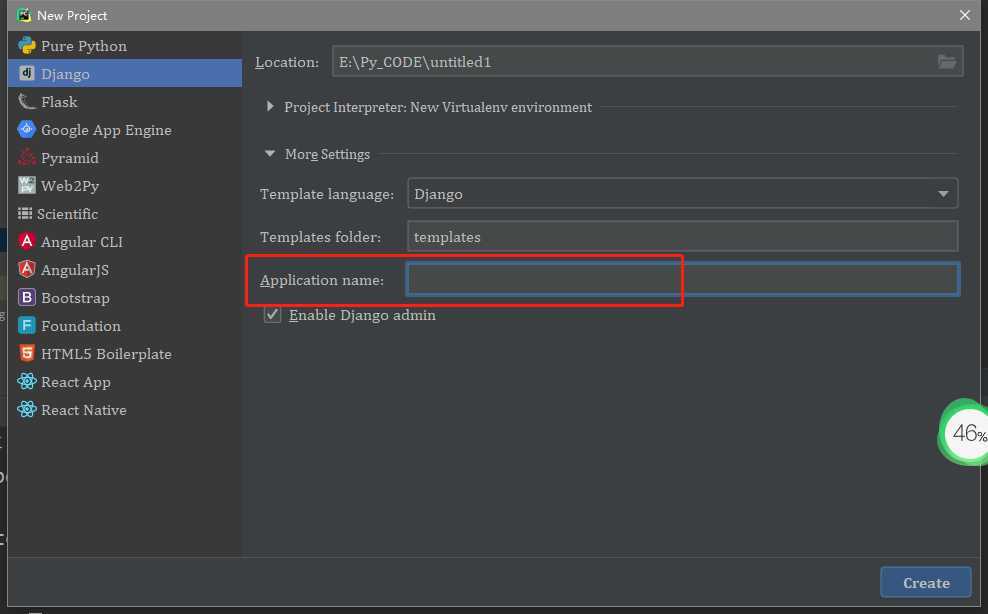Click the Scientific grid icon
Viewport: 988px width, 614px height.
pos(25,213)
